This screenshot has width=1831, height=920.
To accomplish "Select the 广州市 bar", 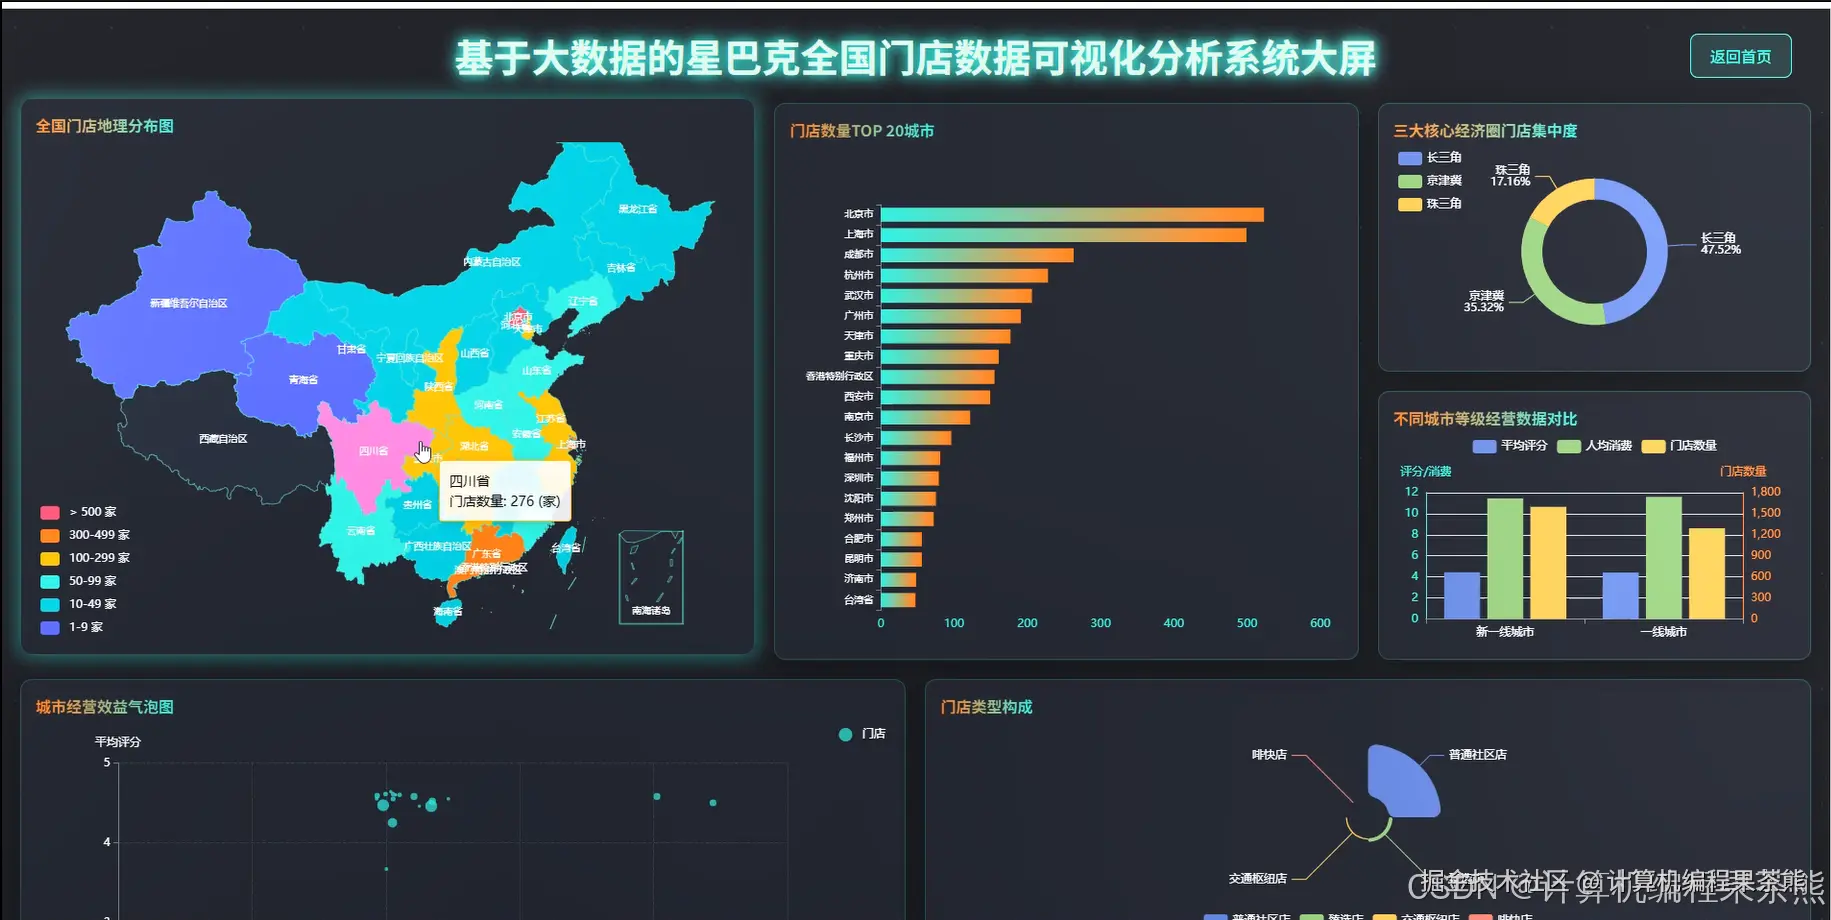I will tap(951, 316).
